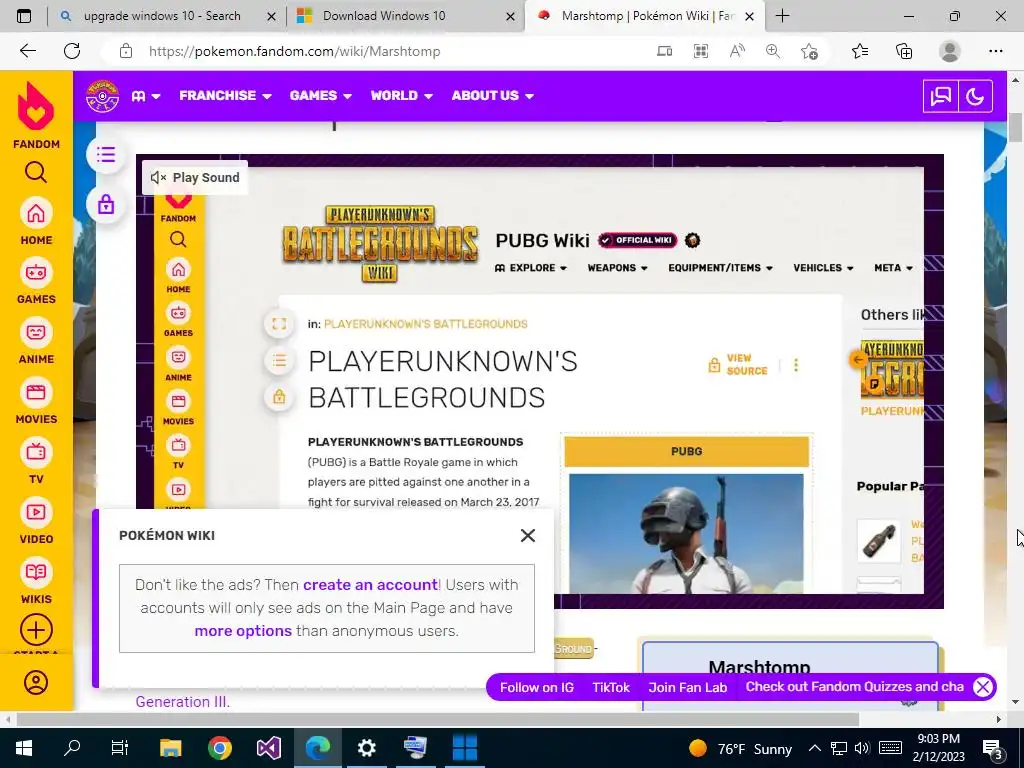
Task: Open File Explorer from taskbar
Action: click(x=170, y=748)
